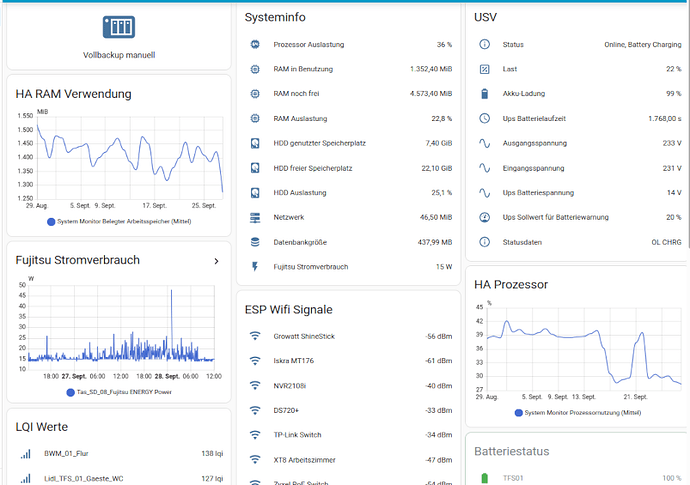Click the Ups Batterielaufzeit clock icon
Screen dimensions: 690x485
[x=484, y=118]
